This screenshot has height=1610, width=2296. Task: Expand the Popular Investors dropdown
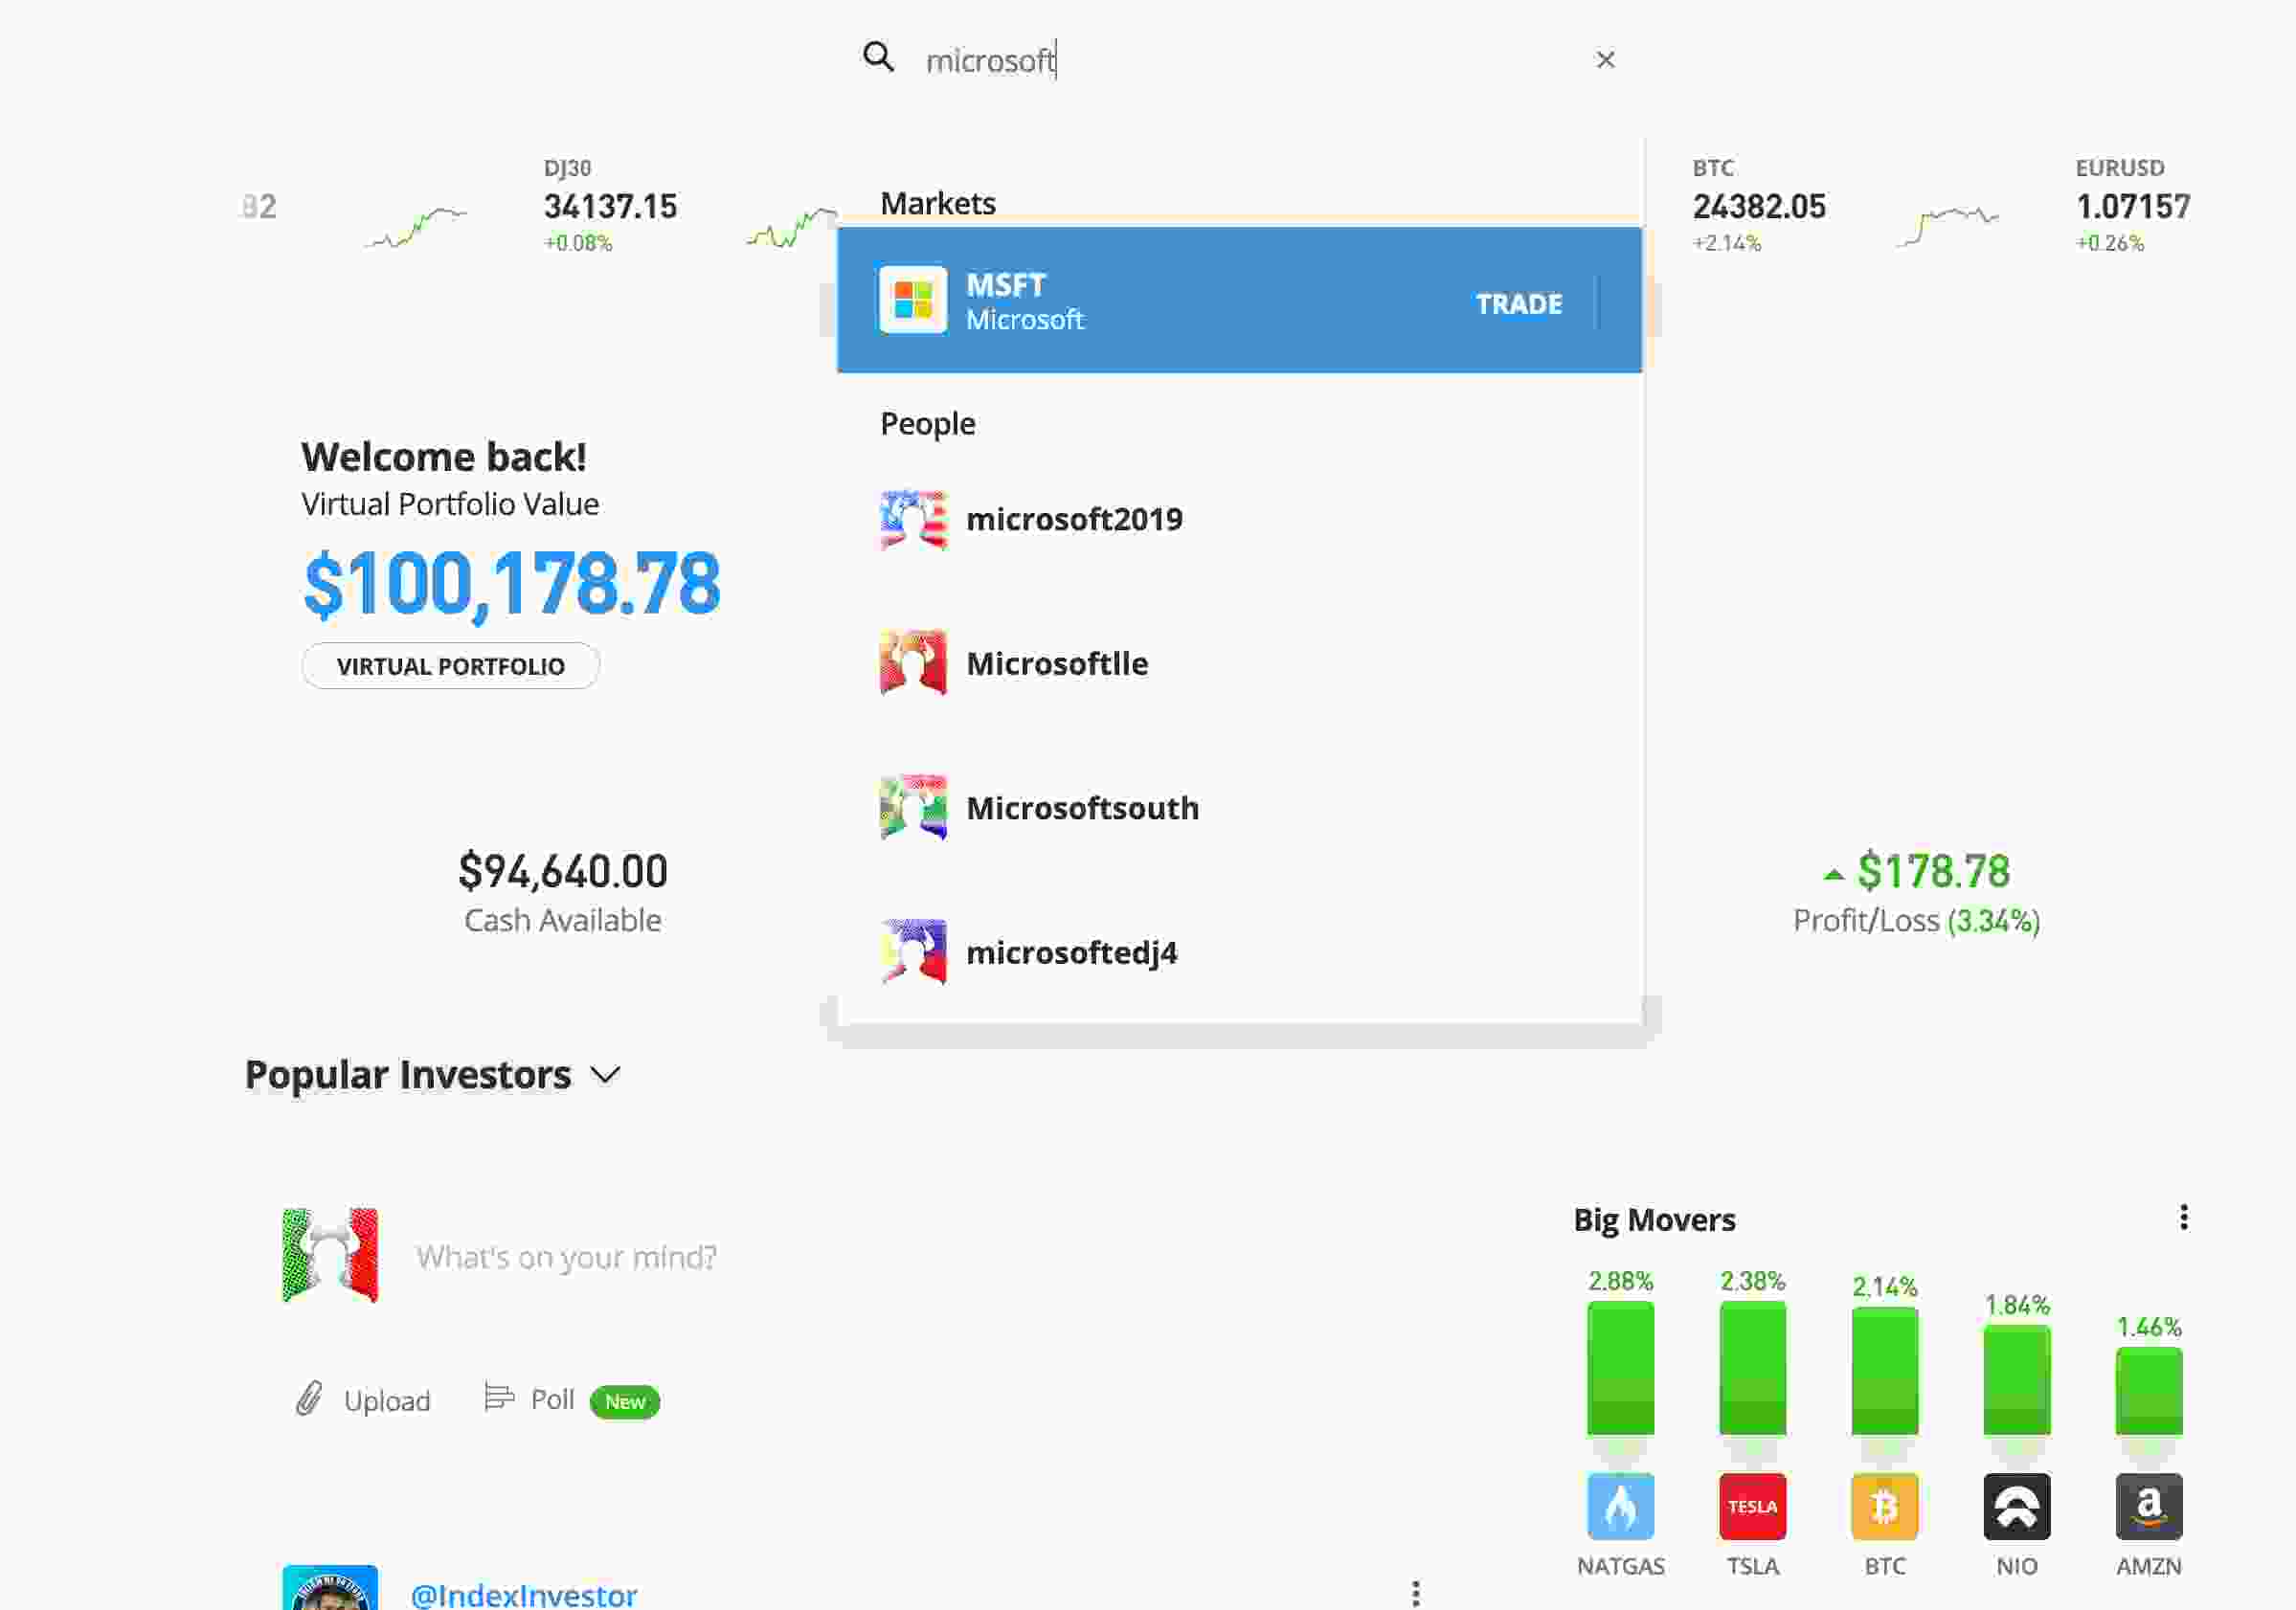[x=605, y=1075]
